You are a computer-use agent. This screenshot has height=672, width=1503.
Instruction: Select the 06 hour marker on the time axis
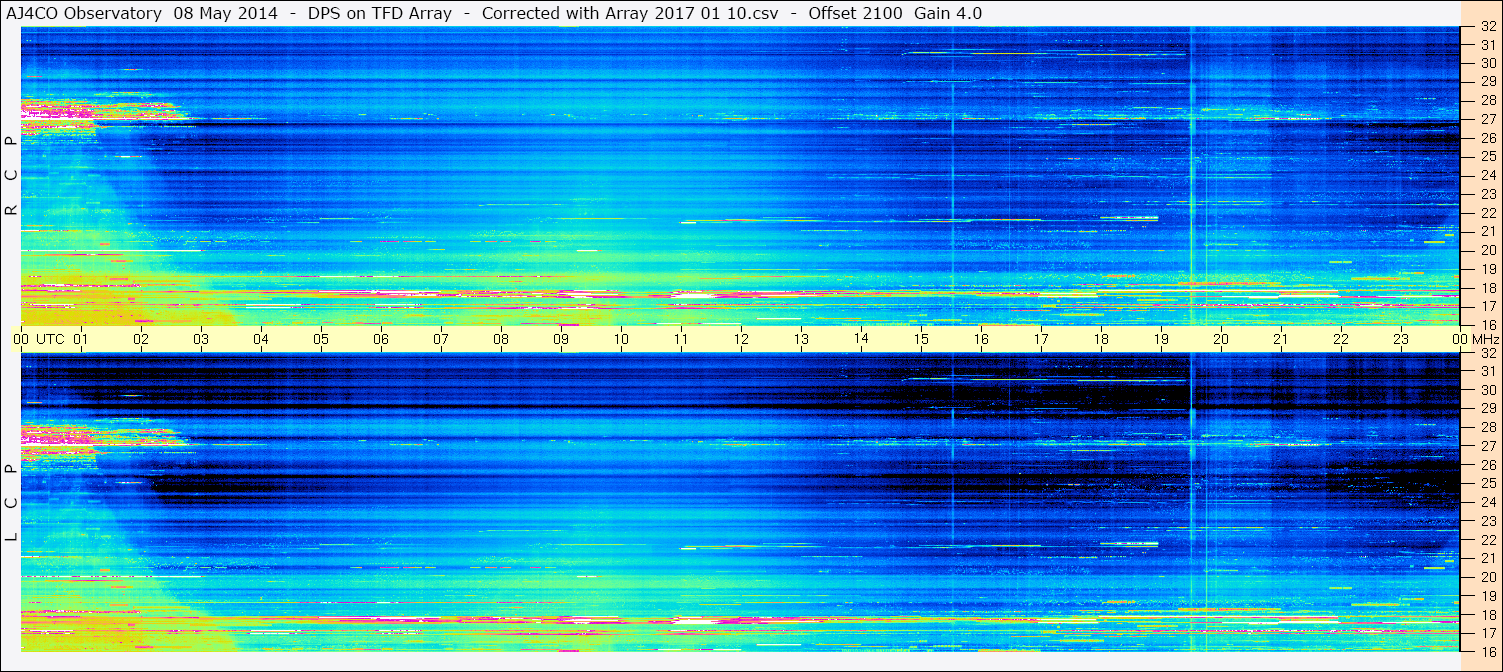pos(381,339)
